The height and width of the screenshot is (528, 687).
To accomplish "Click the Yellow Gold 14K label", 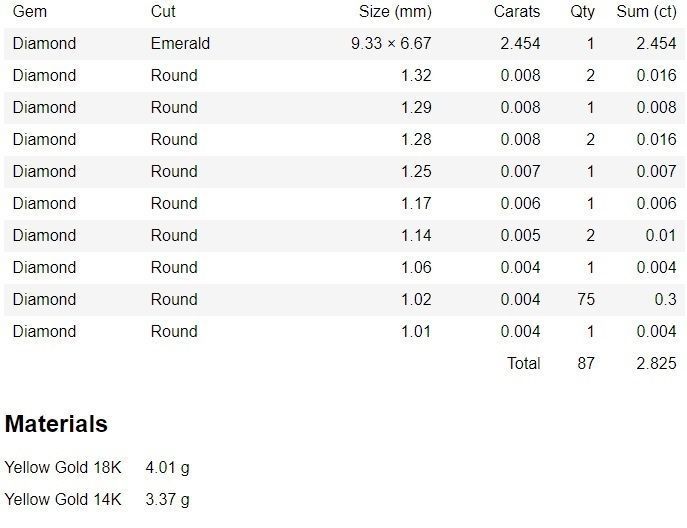I will (63, 499).
